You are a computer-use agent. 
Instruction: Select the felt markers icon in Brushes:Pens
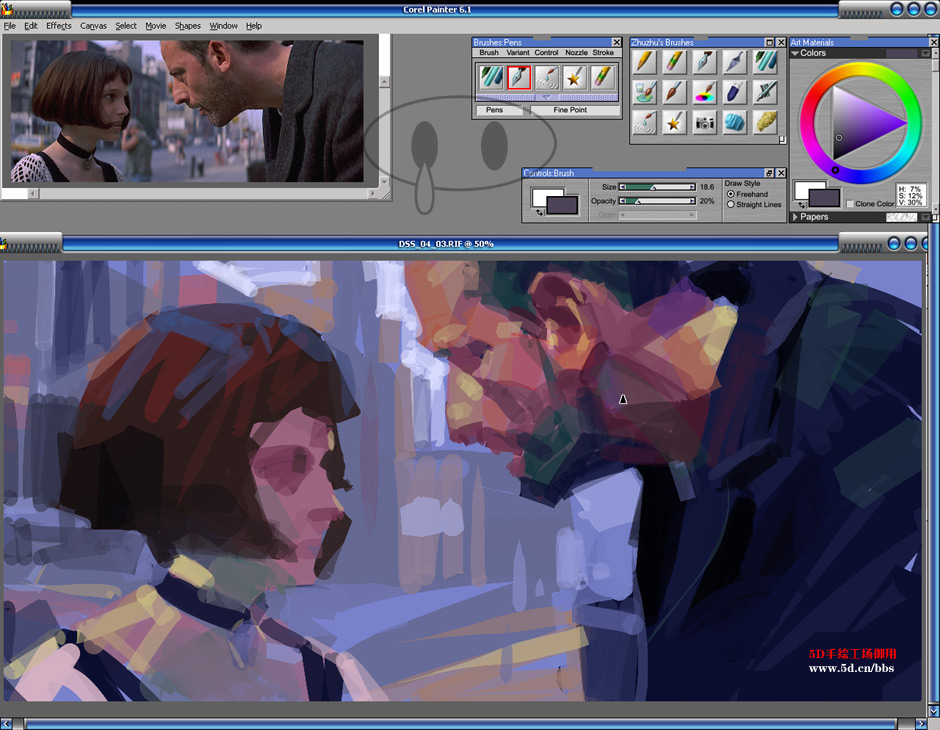pyautogui.click(x=490, y=77)
